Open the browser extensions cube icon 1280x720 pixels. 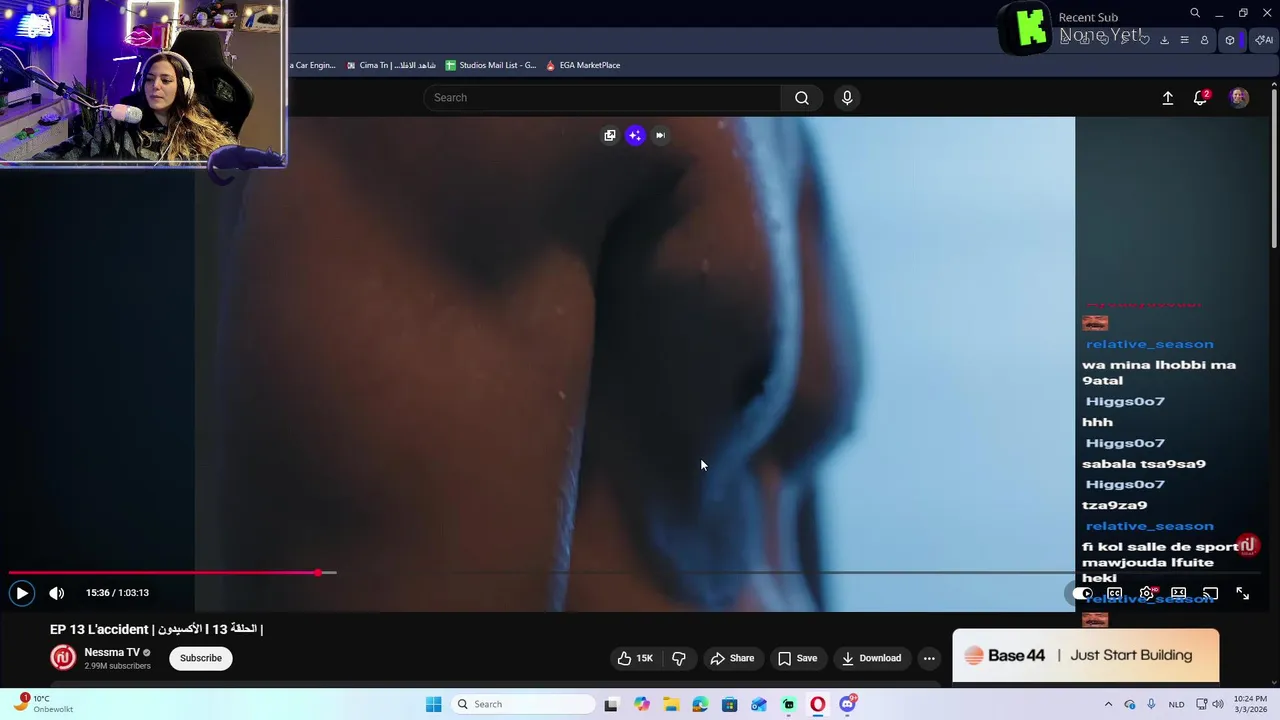tap(1230, 40)
